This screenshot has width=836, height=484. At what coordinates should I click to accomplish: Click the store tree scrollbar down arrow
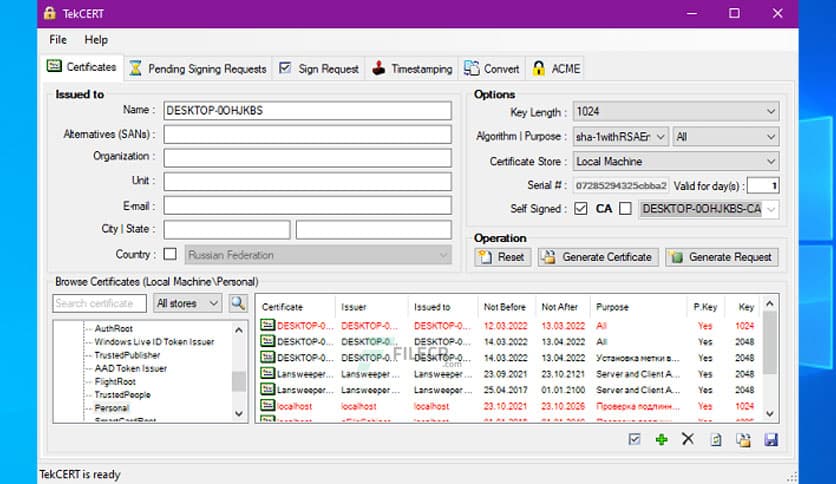[x=239, y=414]
